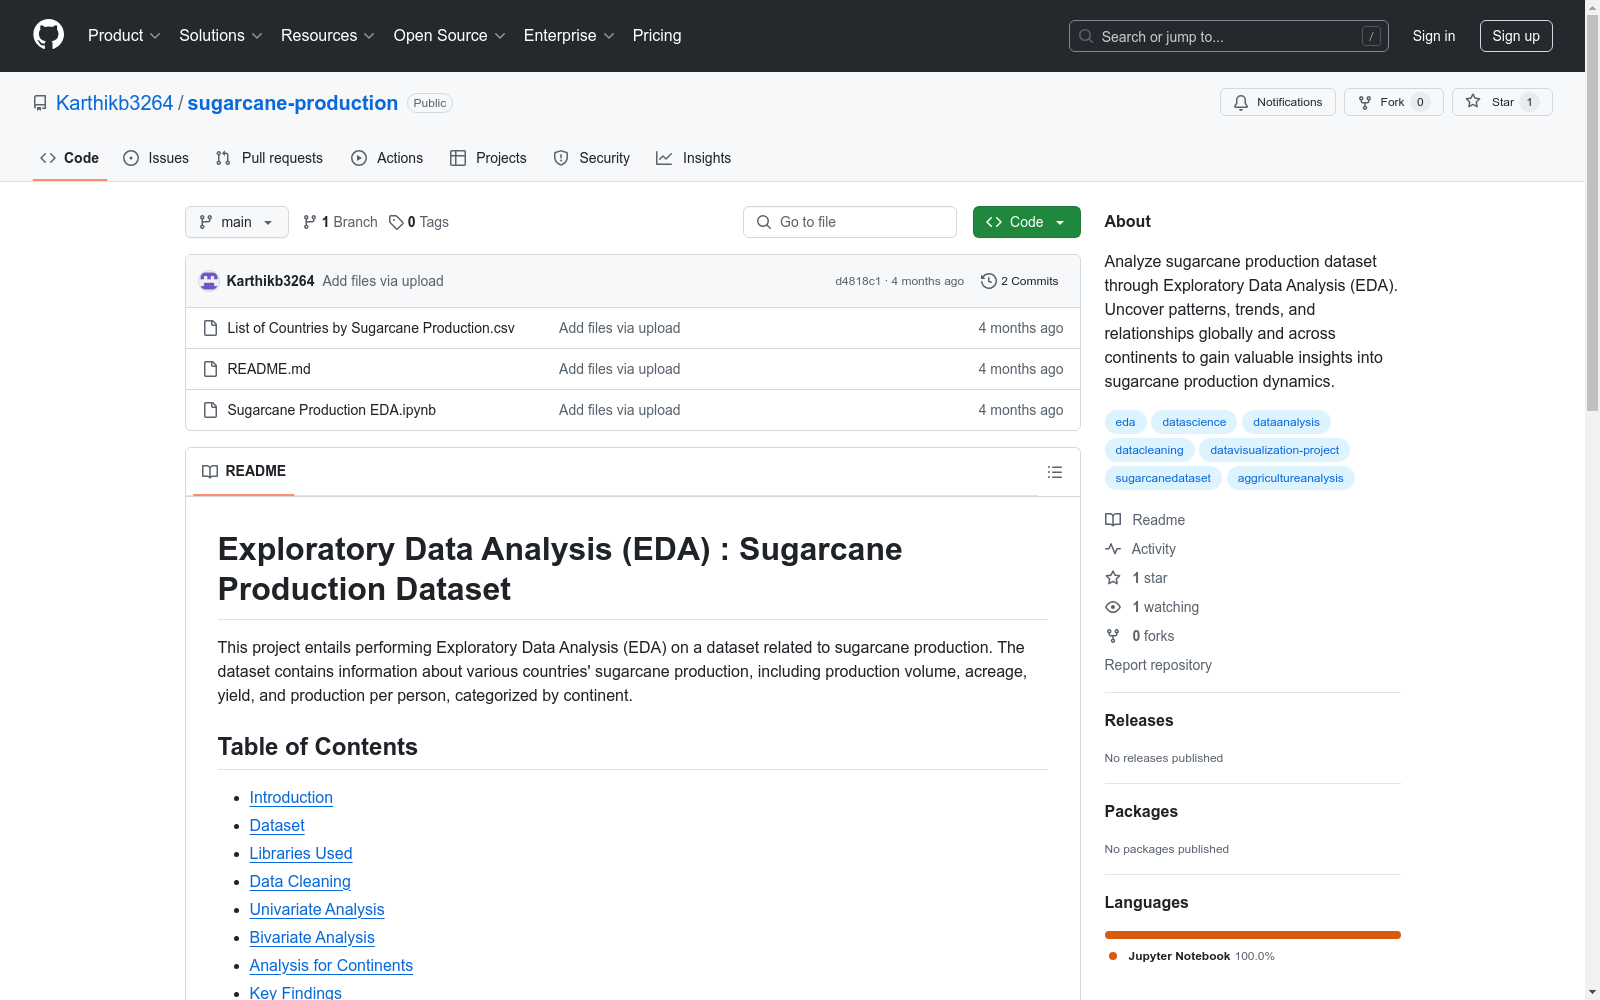1600x1000 pixels.
Task: Click the Jupyter Notebook language bar
Action: click(1252, 935)
